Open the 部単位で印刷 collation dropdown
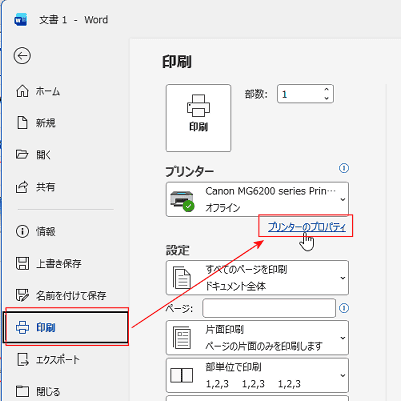This screenshot has width=401, height=401. (257, 375)
